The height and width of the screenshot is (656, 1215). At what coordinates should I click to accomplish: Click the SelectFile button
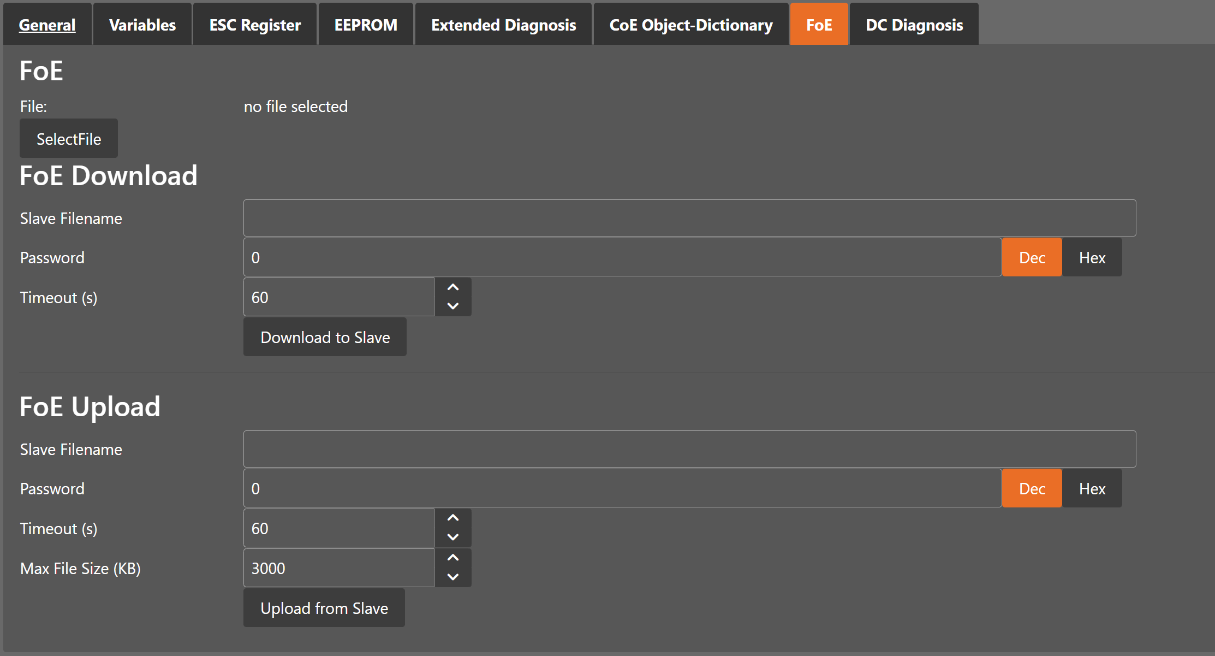(69, 139)
